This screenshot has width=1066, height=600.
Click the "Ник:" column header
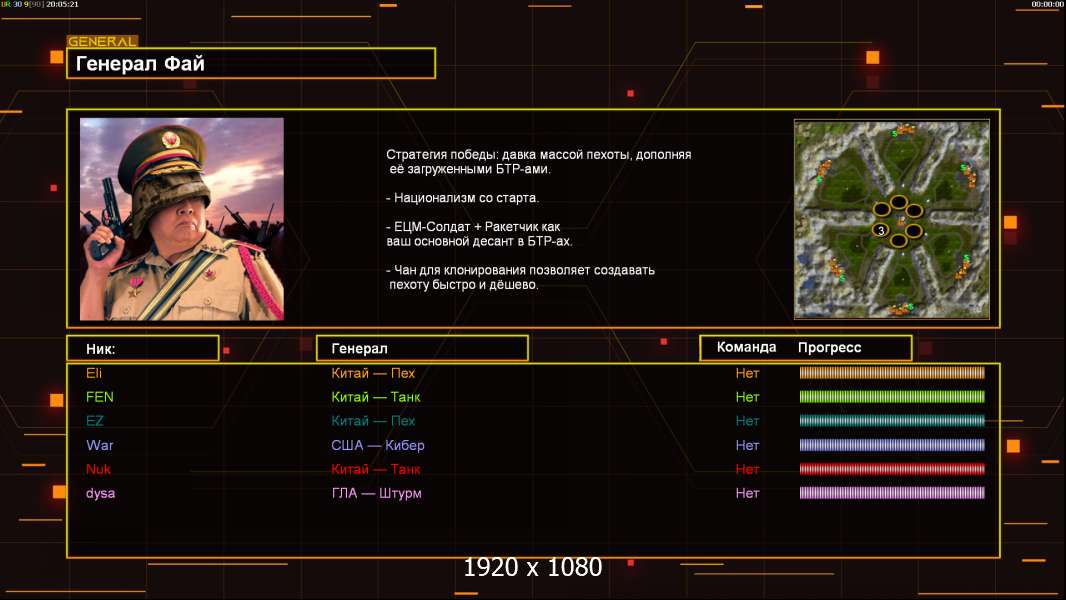pos(143,349)
